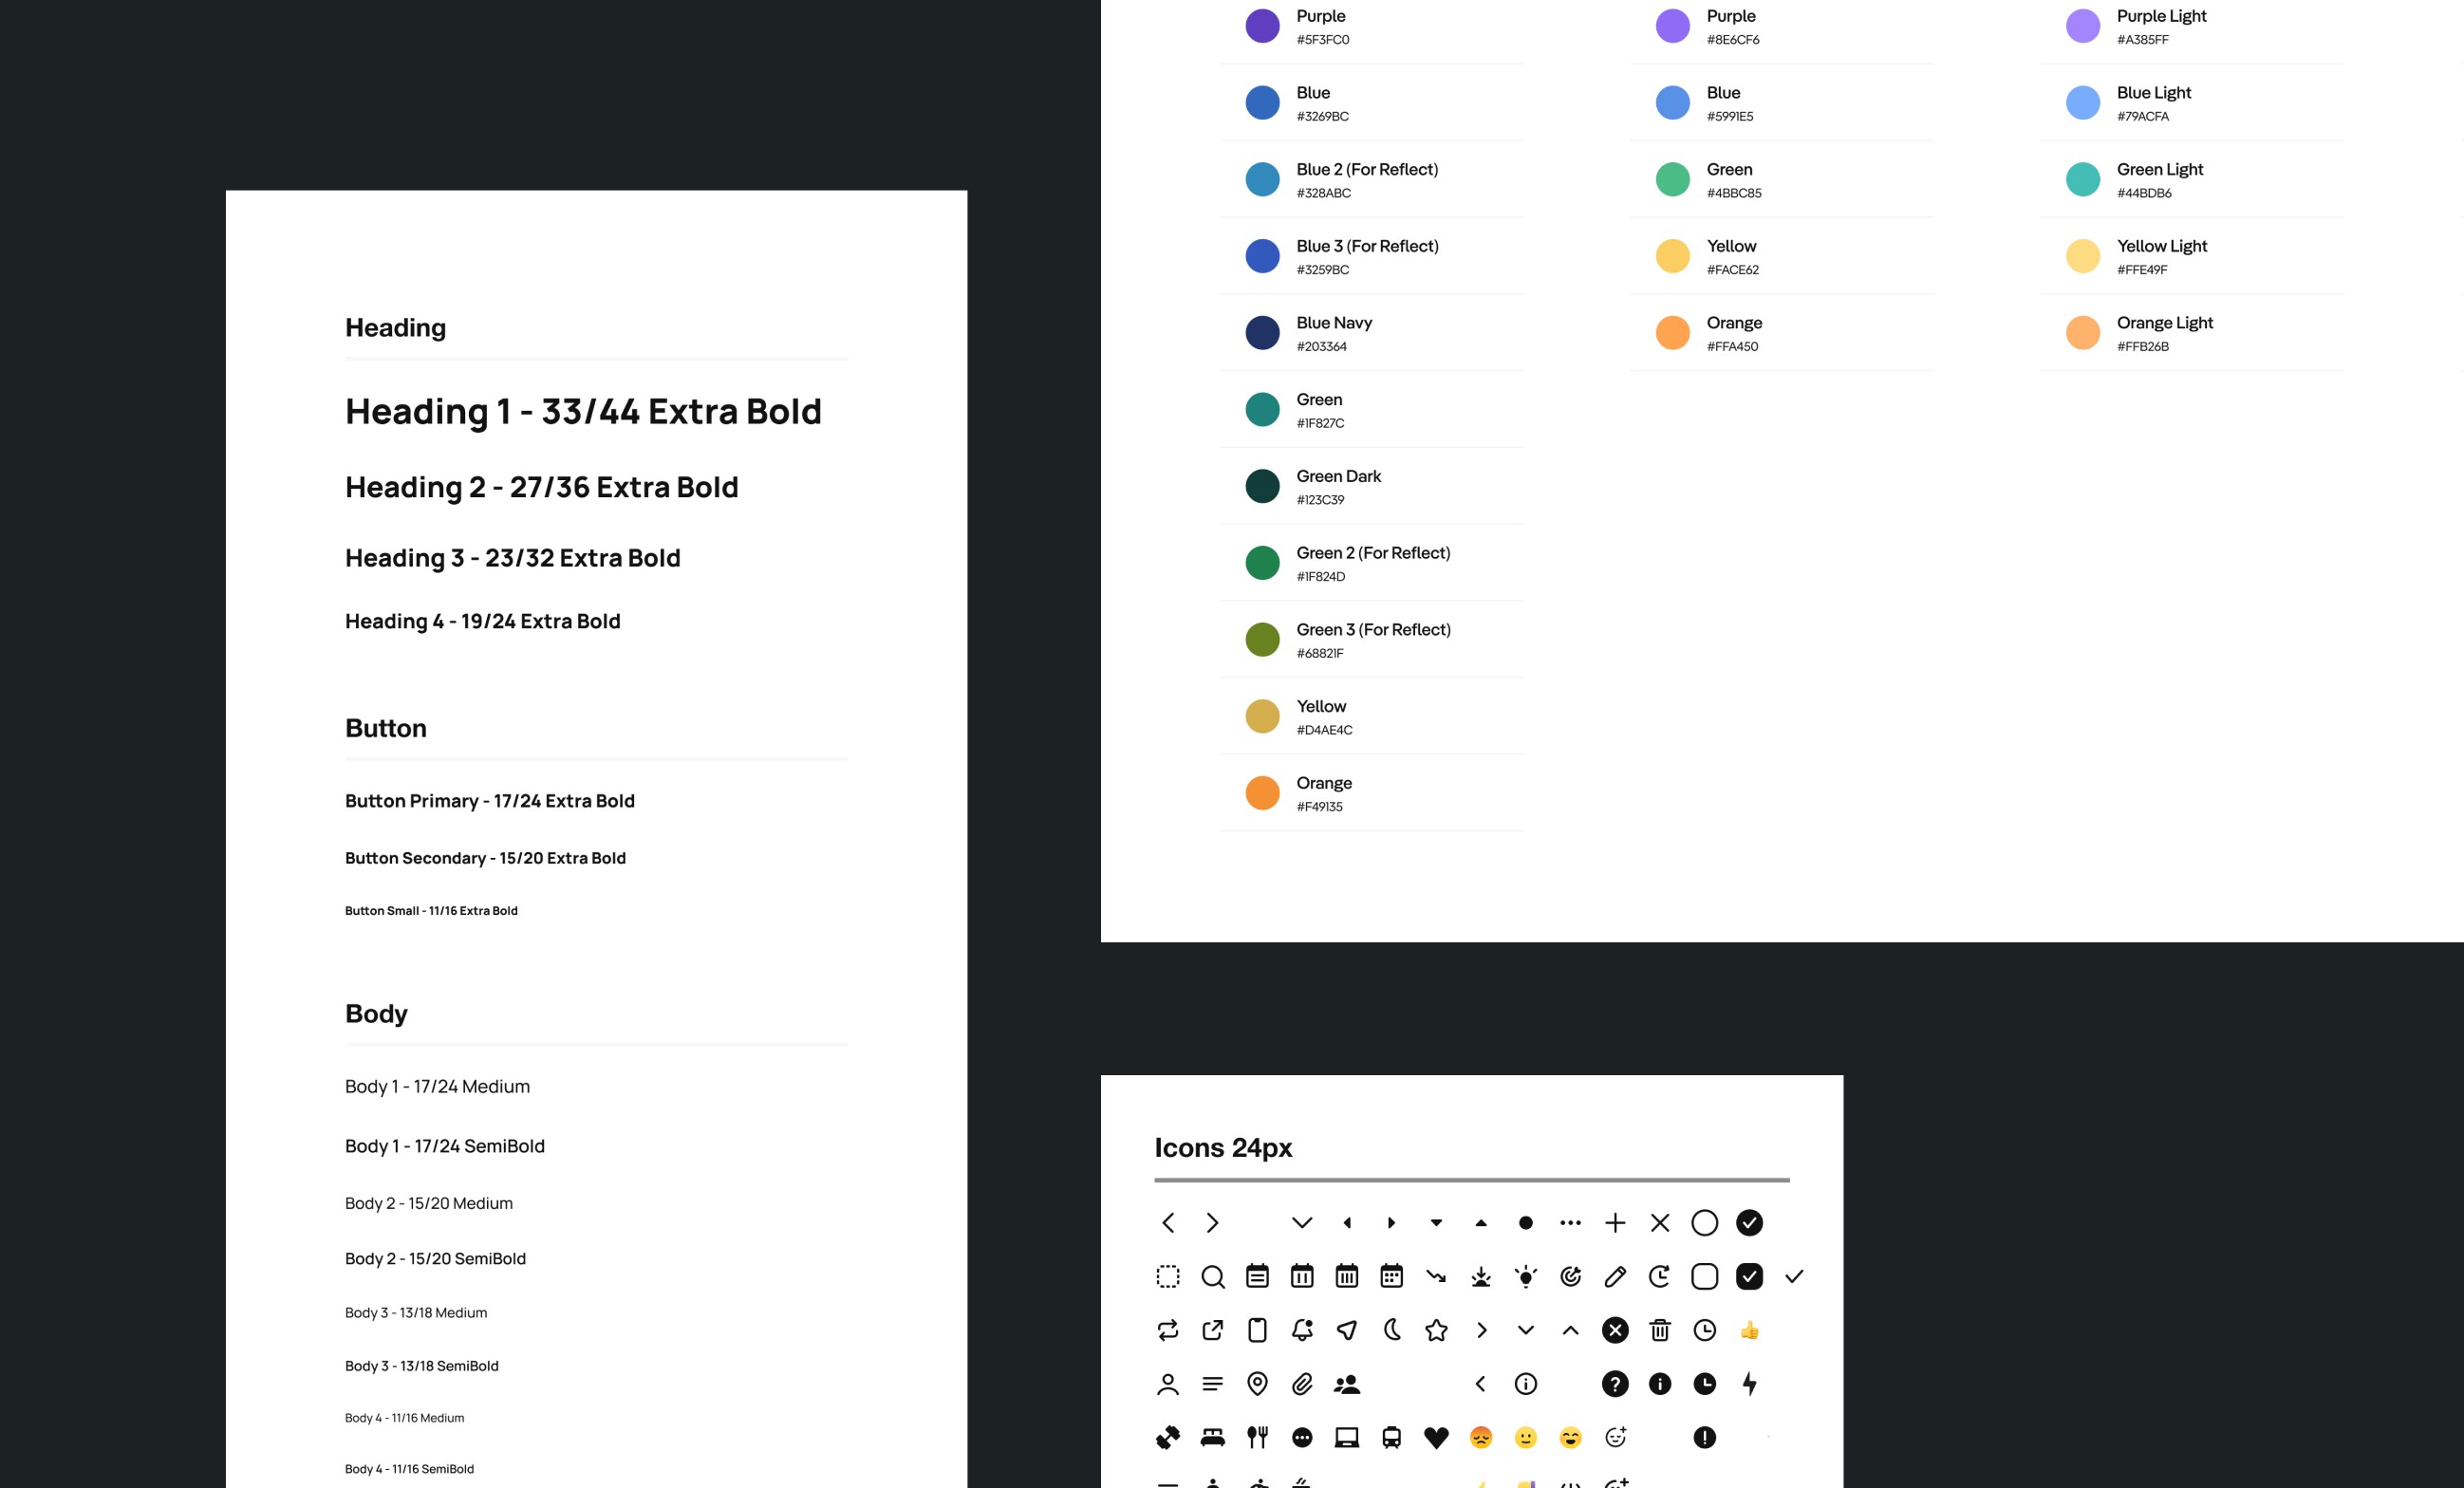The width and height of the screenshot is (2464, 1488).
Task: Select the lightbulb idea icon
Action: (1525, 1277)
